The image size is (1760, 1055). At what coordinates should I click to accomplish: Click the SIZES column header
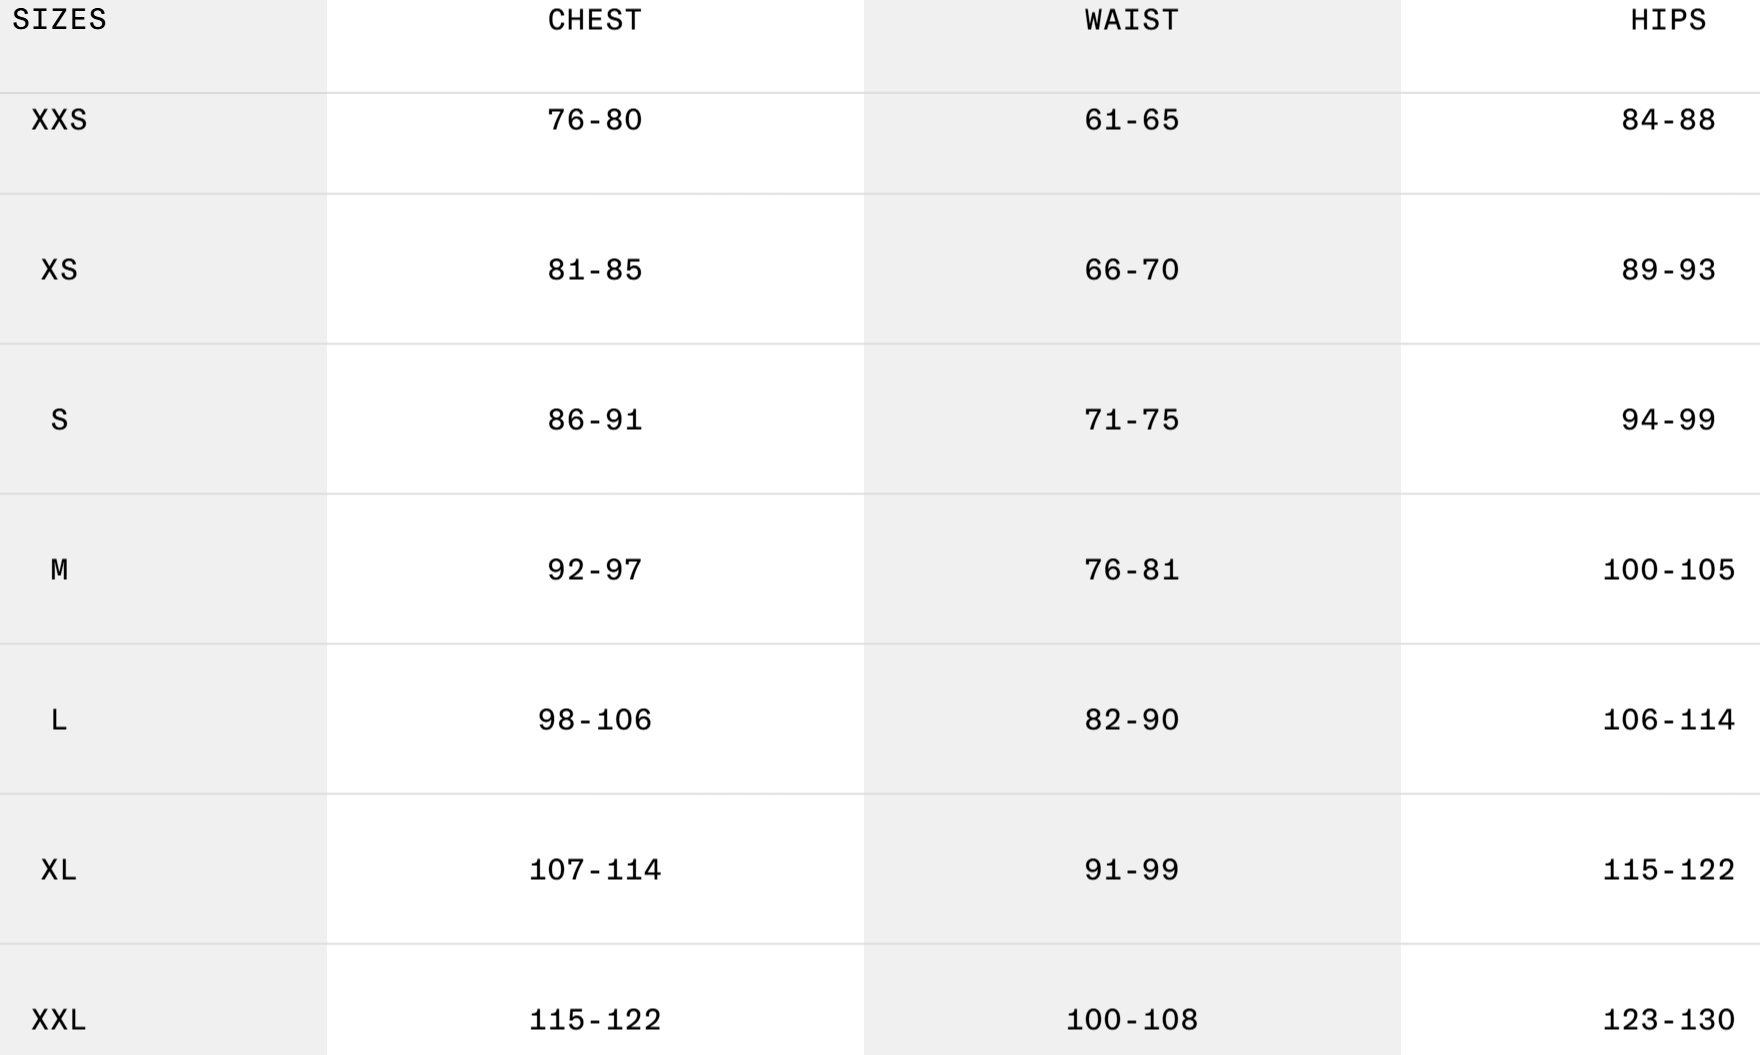(59, 20)
